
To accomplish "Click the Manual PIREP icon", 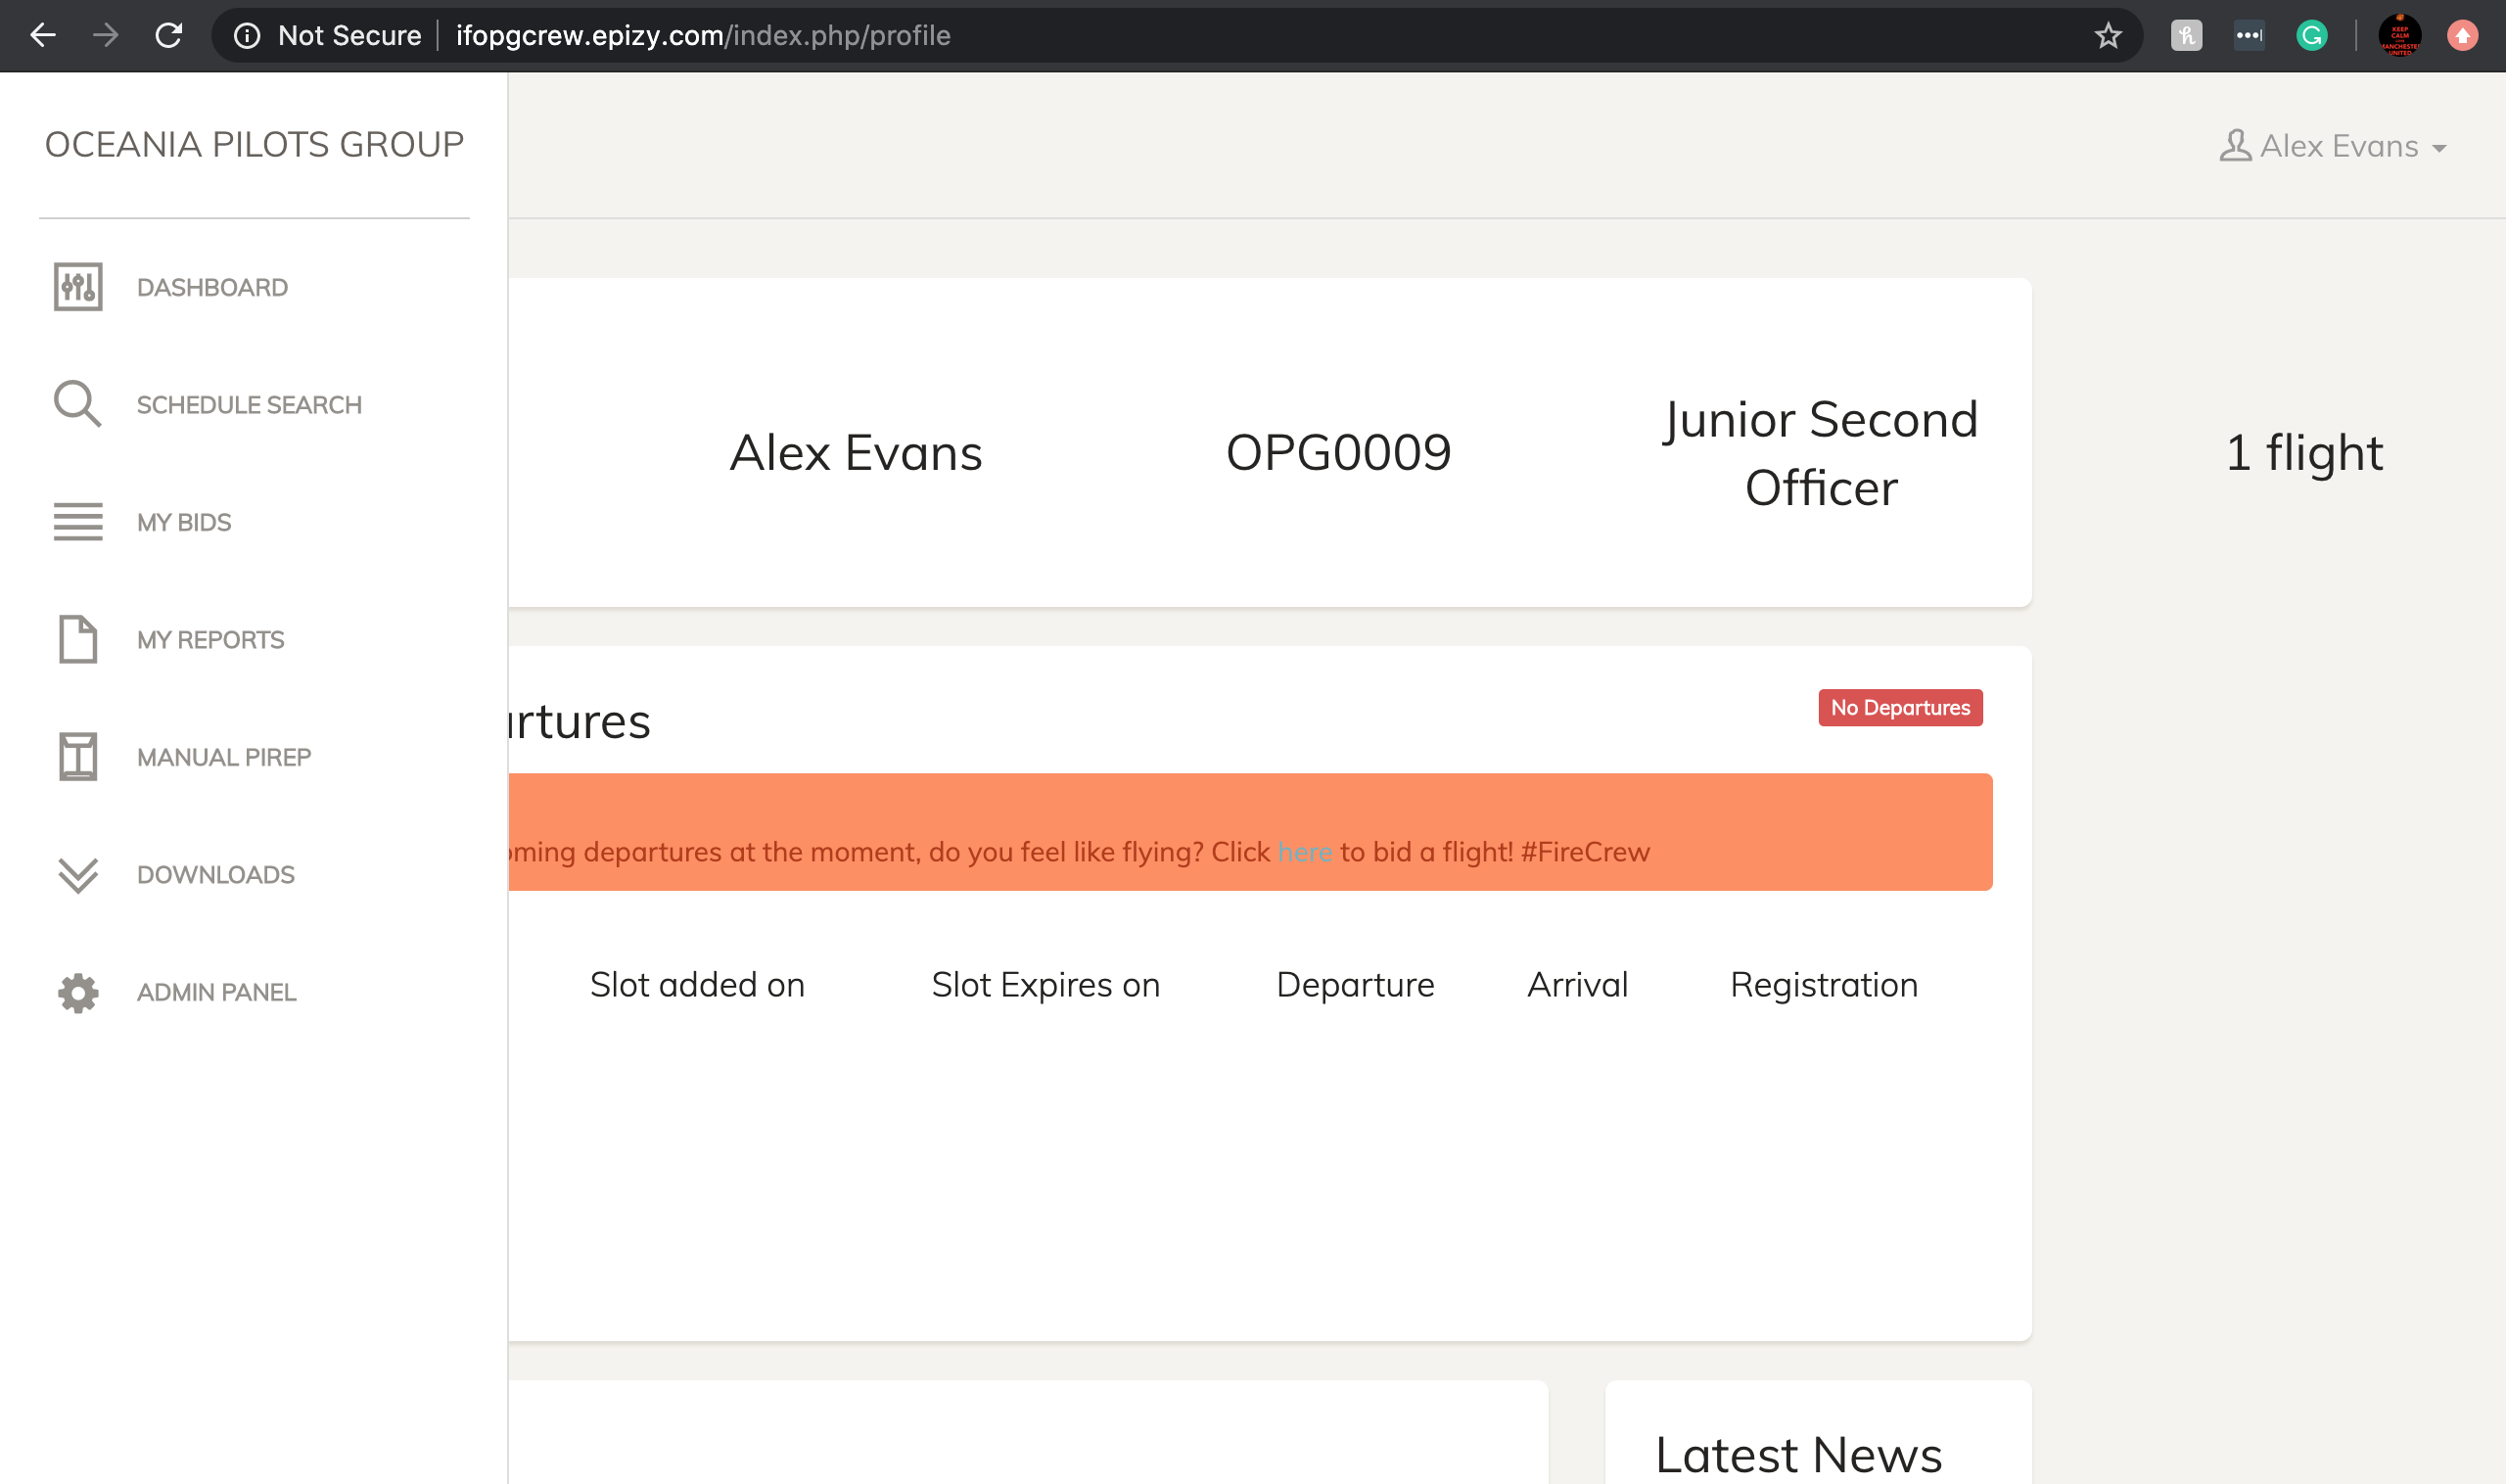I will click(78, 756).
